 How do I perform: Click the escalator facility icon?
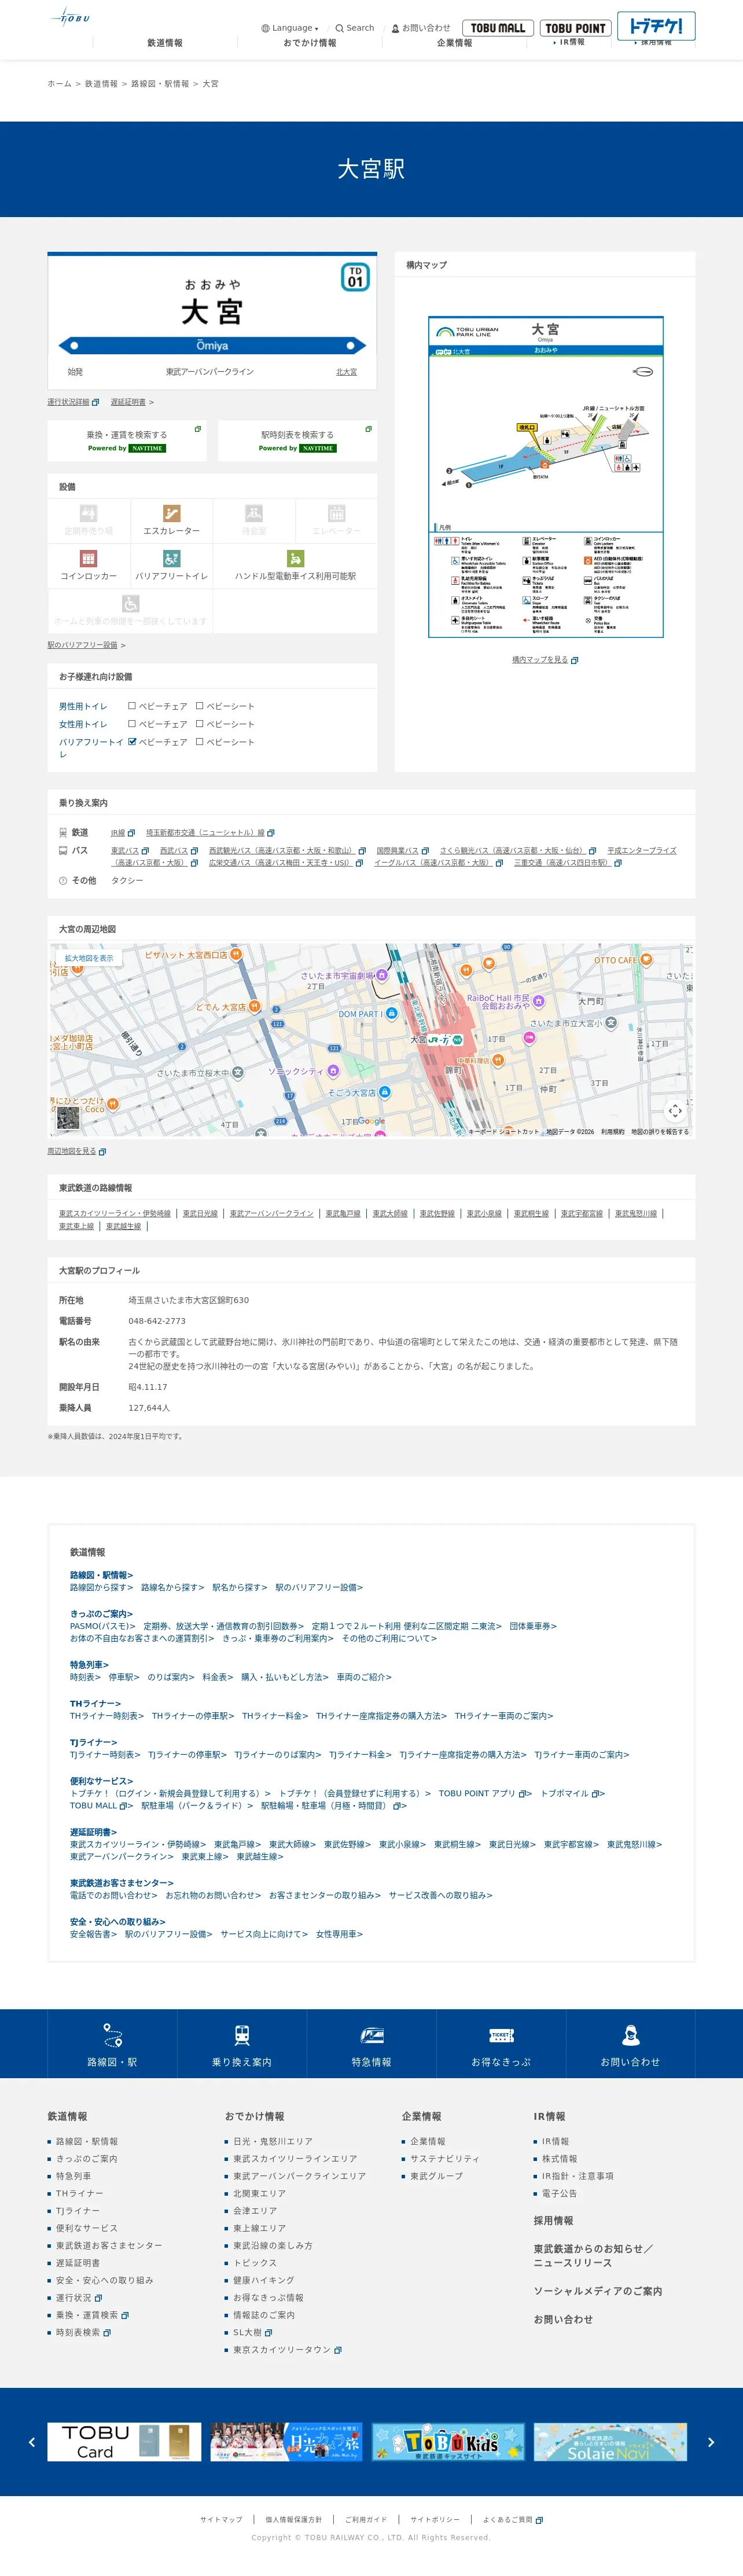[172, 513]
